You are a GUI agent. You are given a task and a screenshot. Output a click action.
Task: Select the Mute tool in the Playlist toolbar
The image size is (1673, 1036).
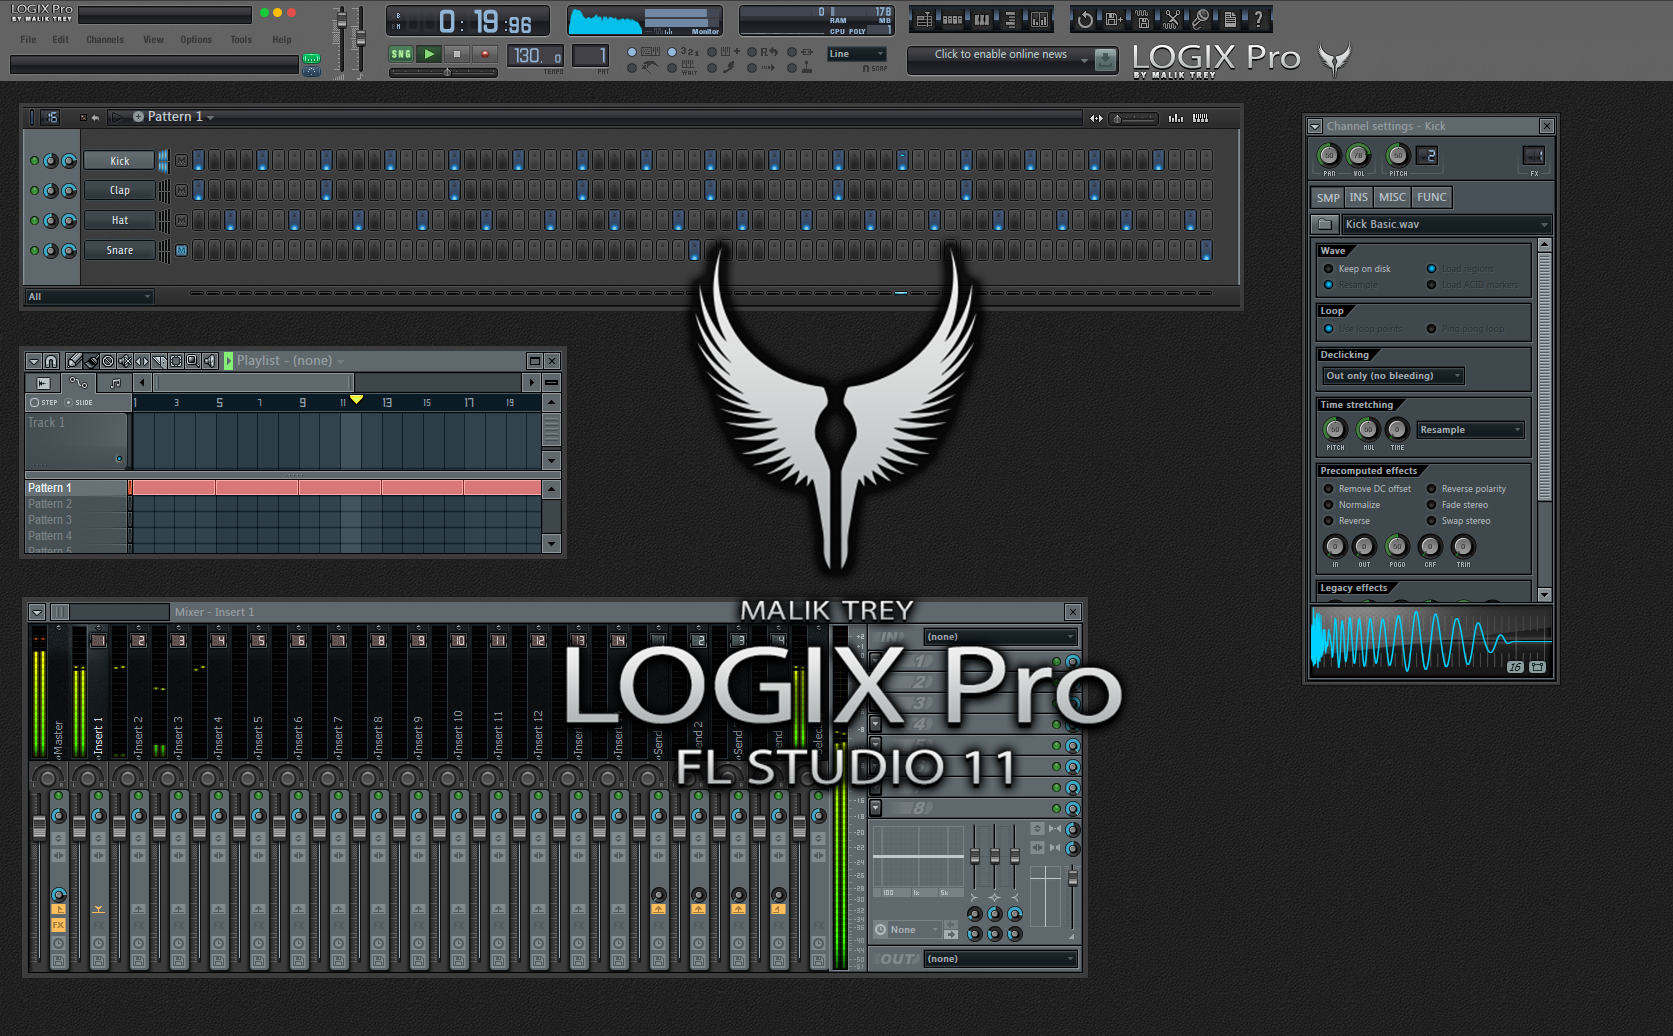pyautogui.click(x=125, y=361)
